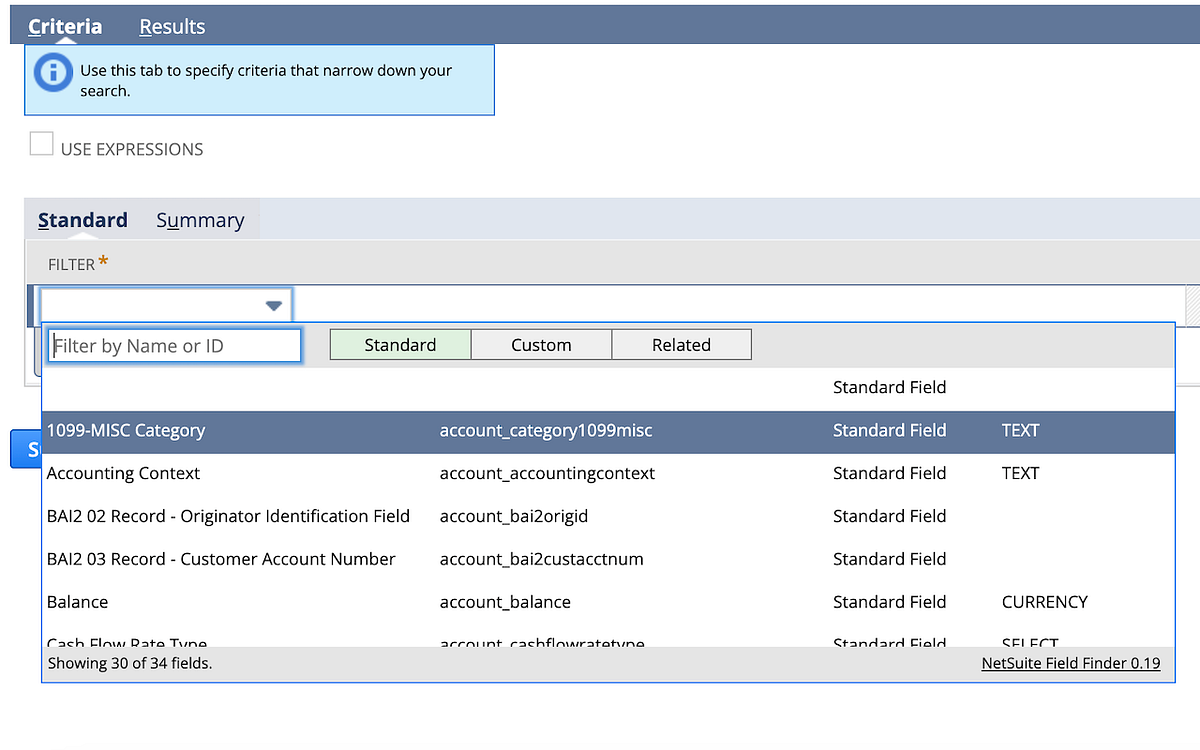This screenshot has width=1200, height=750.
Task: Toggle the Standard field type filter
Action: [399, 344]
